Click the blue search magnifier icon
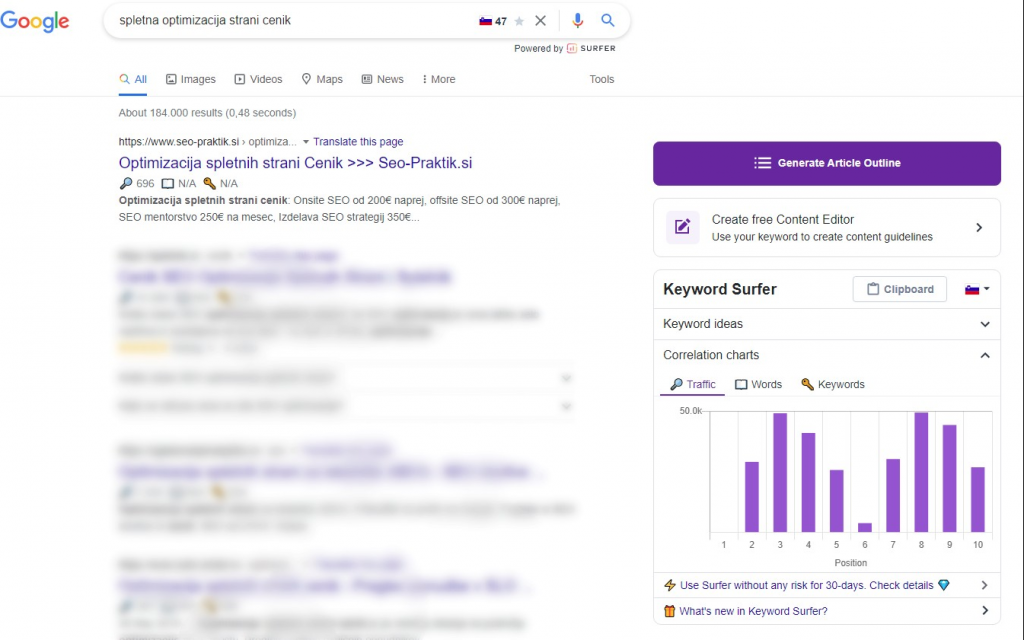1024x640 pixels. coord(608,20)
